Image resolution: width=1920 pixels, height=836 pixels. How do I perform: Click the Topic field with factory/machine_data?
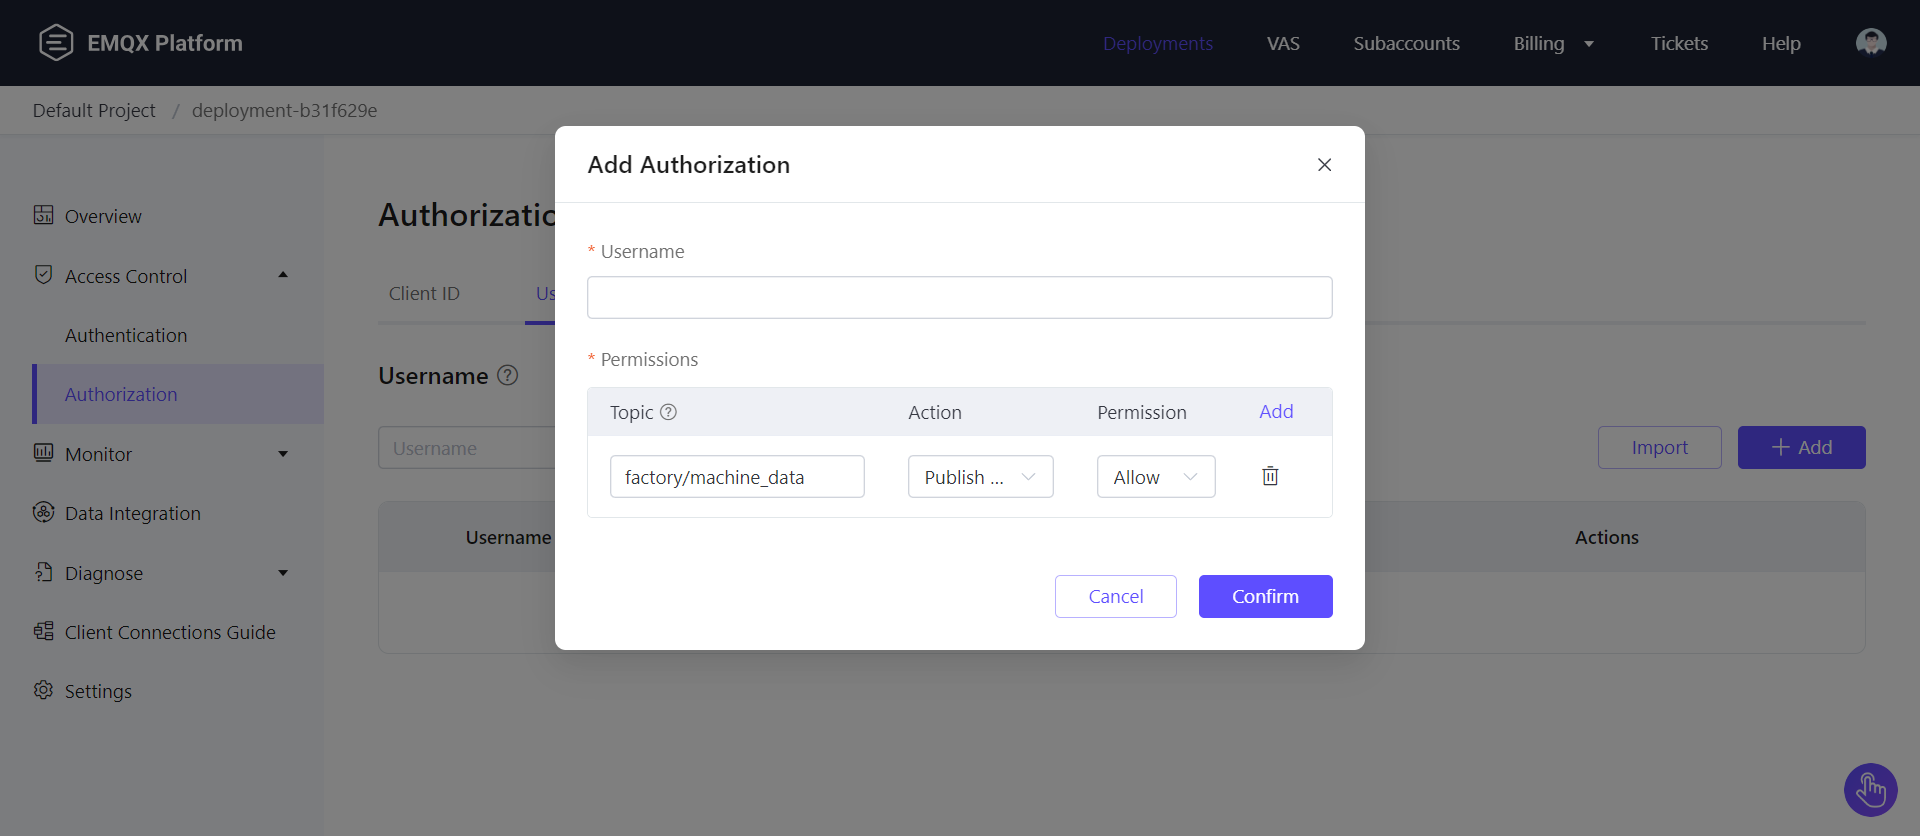(x=737, y=477)
